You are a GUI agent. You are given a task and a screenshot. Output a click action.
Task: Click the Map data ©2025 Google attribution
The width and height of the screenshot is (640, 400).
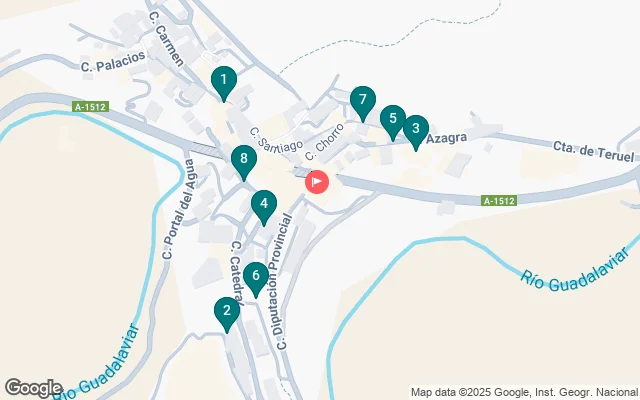tap(524, 393)
